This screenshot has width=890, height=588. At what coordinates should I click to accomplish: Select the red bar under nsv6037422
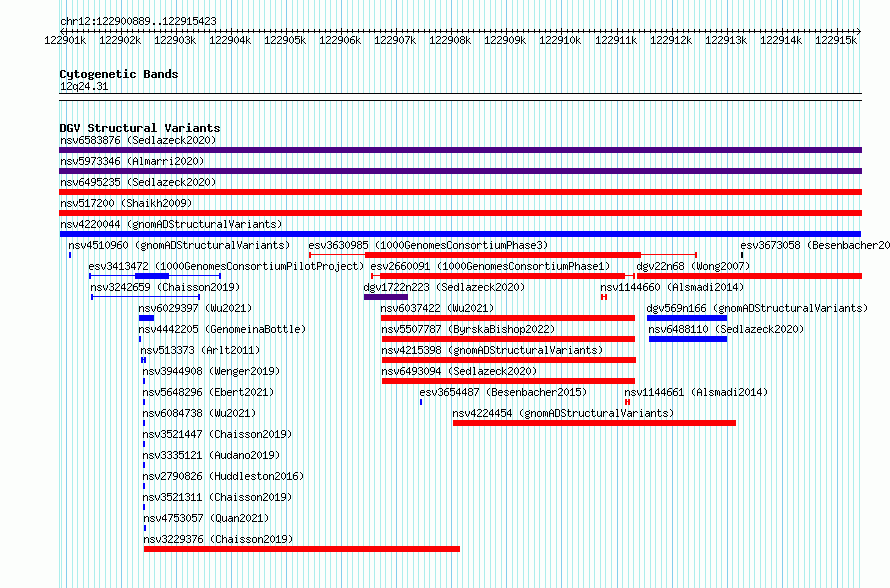coord(508,318)
